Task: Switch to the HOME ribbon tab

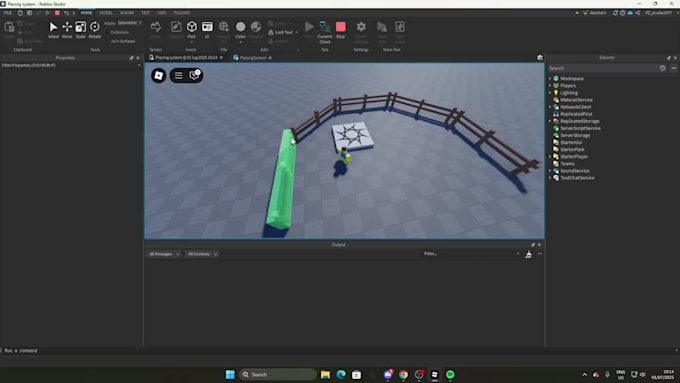Action: pos(86,13)
